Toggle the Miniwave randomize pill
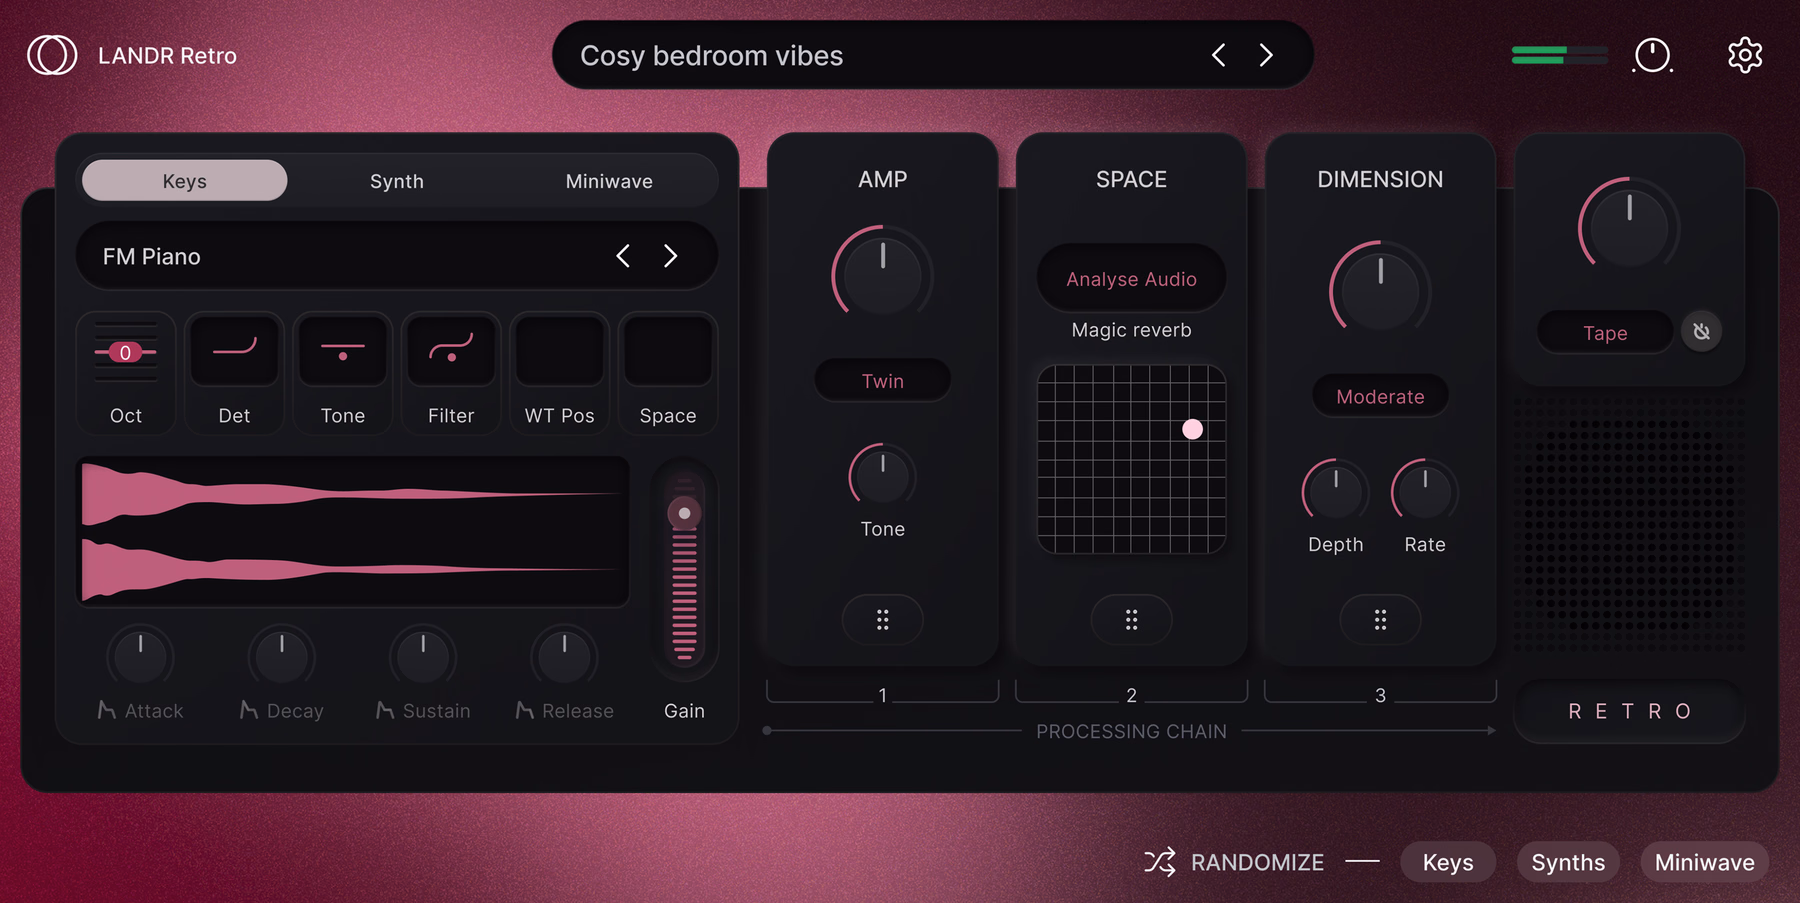Viewport: 1800px width, 903px height. [1704, 862]
